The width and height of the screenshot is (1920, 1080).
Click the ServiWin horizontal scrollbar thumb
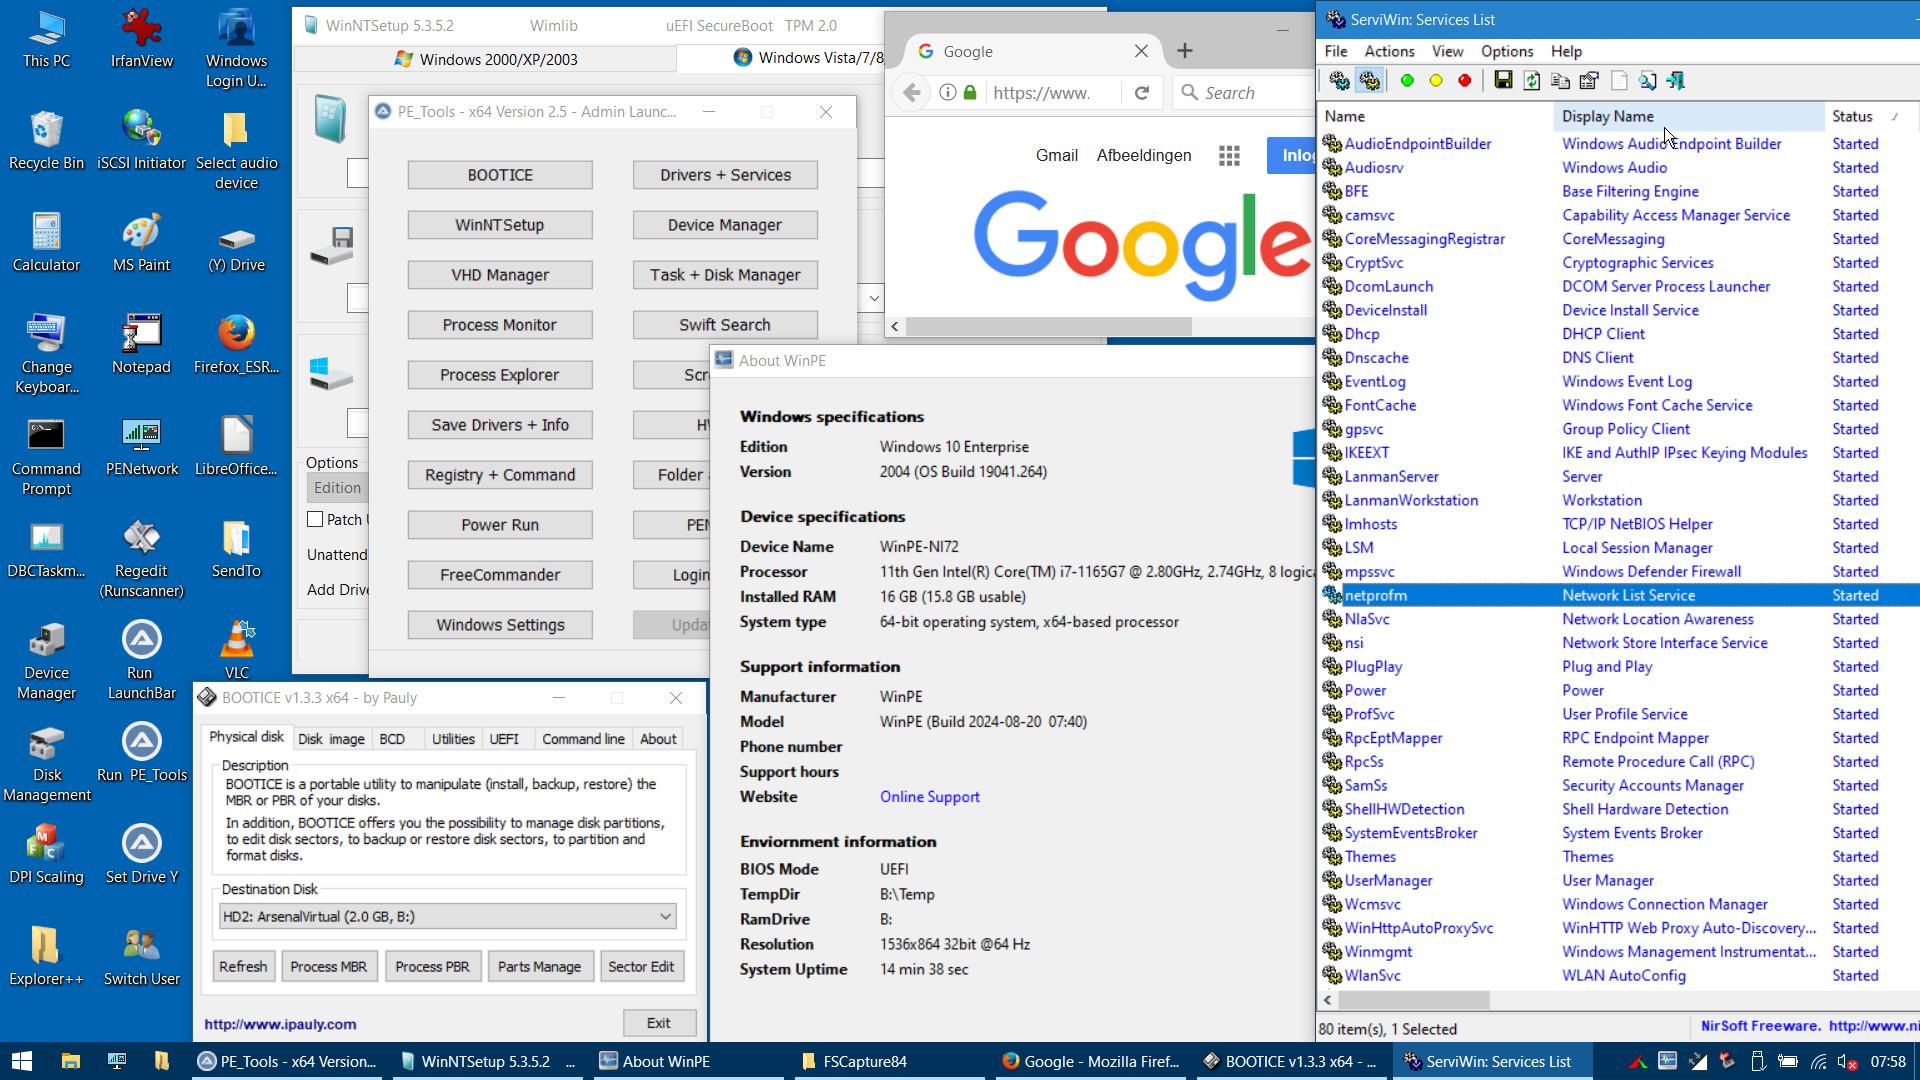[x=1413, y=1000]
